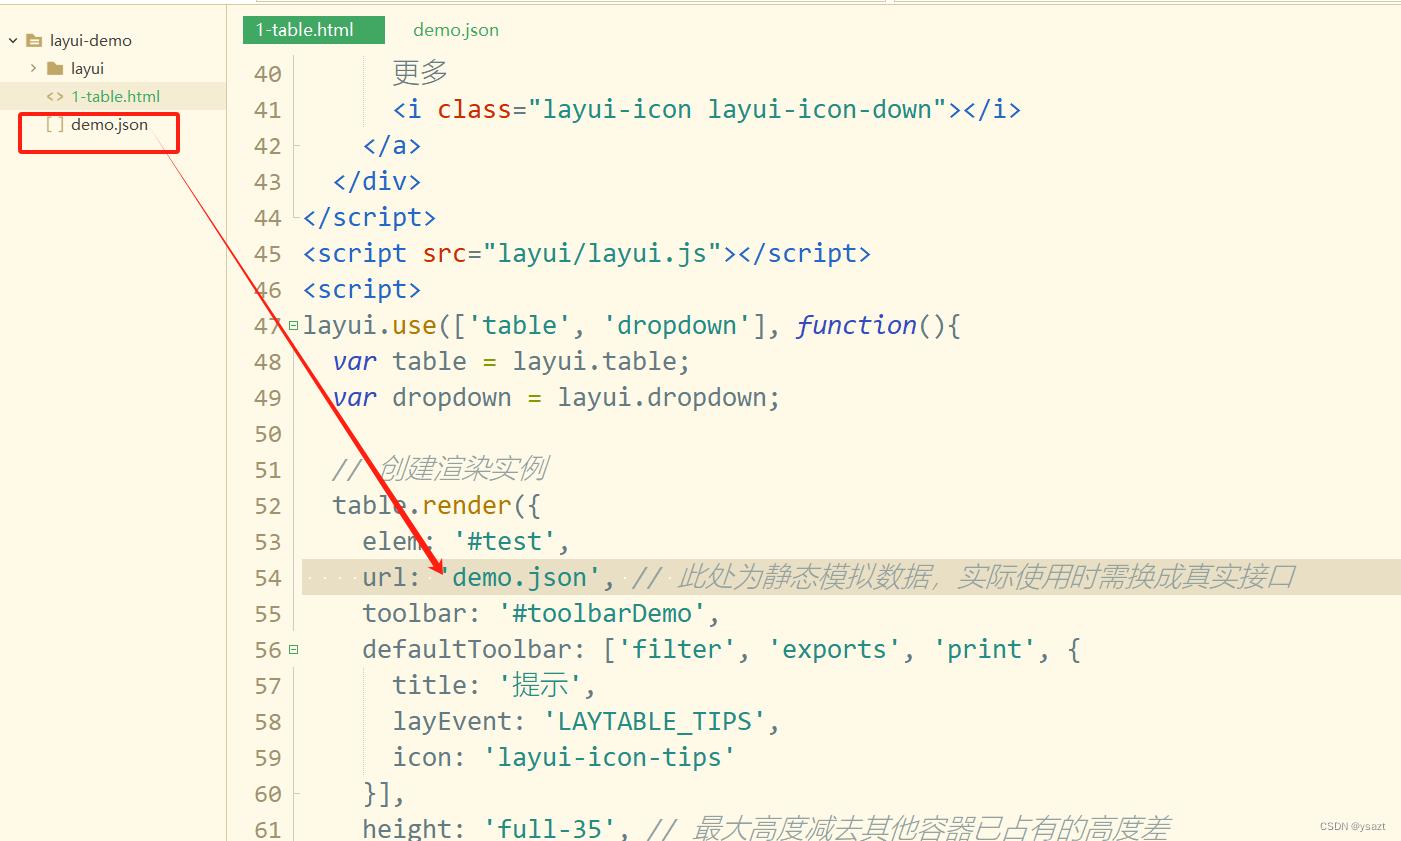Select the layui-demo project folder icon

point(34,41)
